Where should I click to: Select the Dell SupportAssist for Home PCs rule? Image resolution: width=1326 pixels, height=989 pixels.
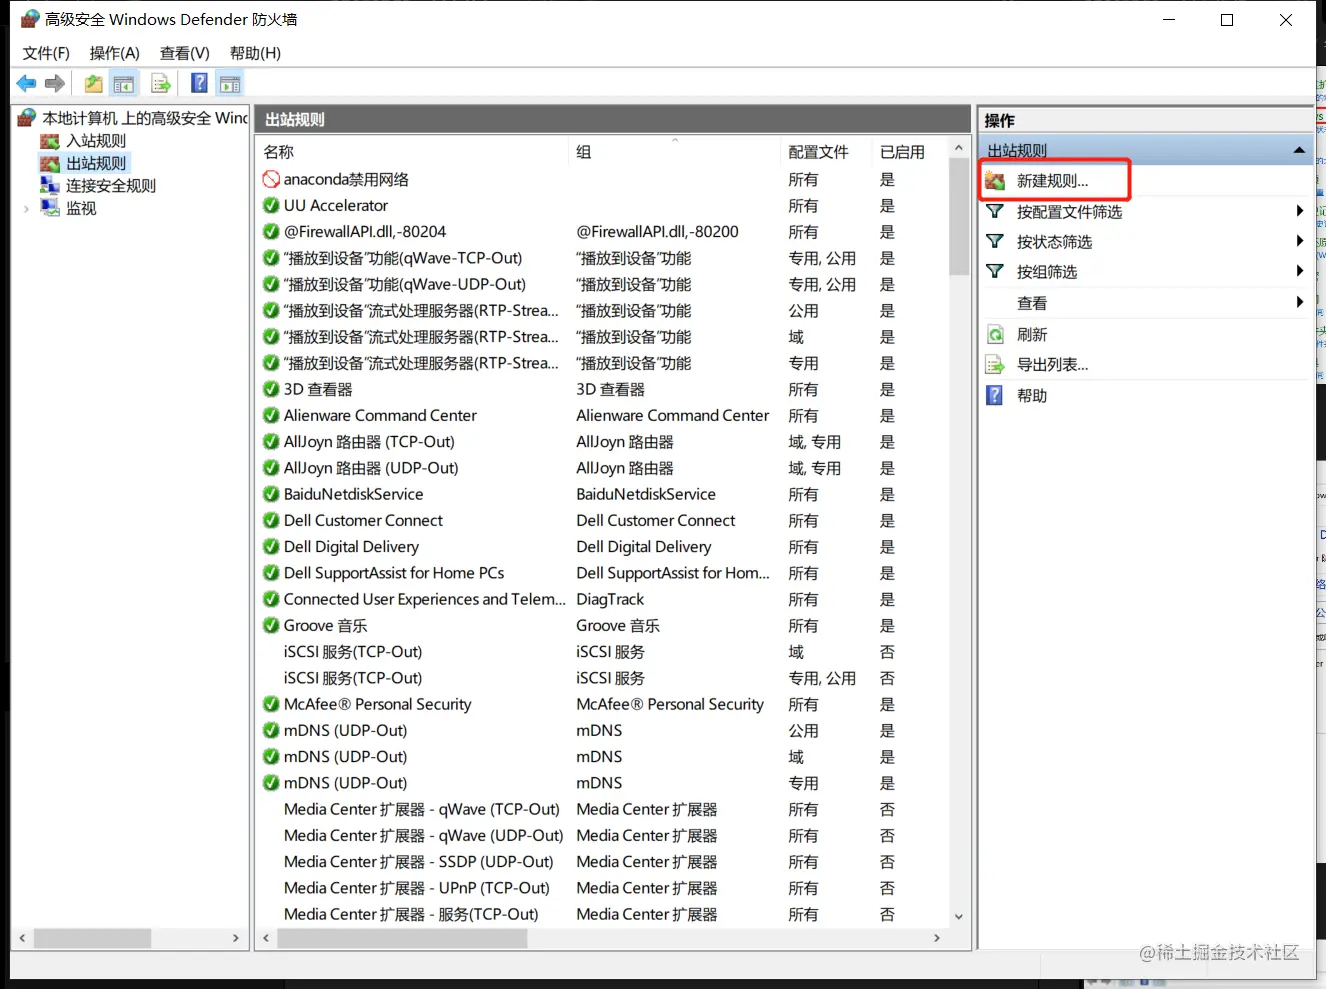(394, 573)
